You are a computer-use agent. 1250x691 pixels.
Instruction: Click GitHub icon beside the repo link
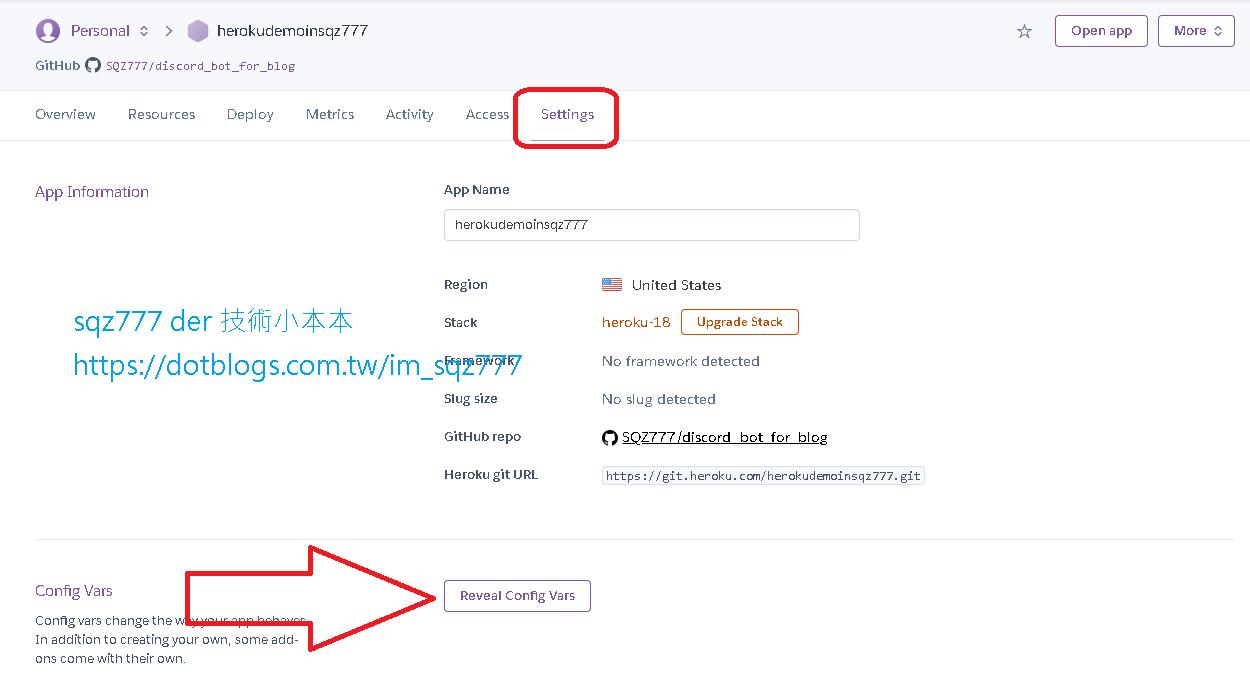pos(610,437)
